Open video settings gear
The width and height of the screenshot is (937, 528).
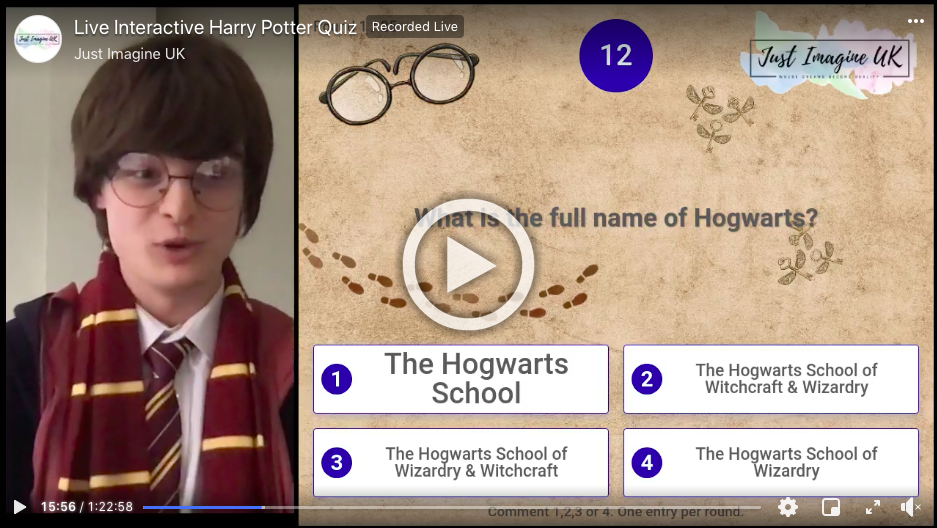(x=788, y=507)
